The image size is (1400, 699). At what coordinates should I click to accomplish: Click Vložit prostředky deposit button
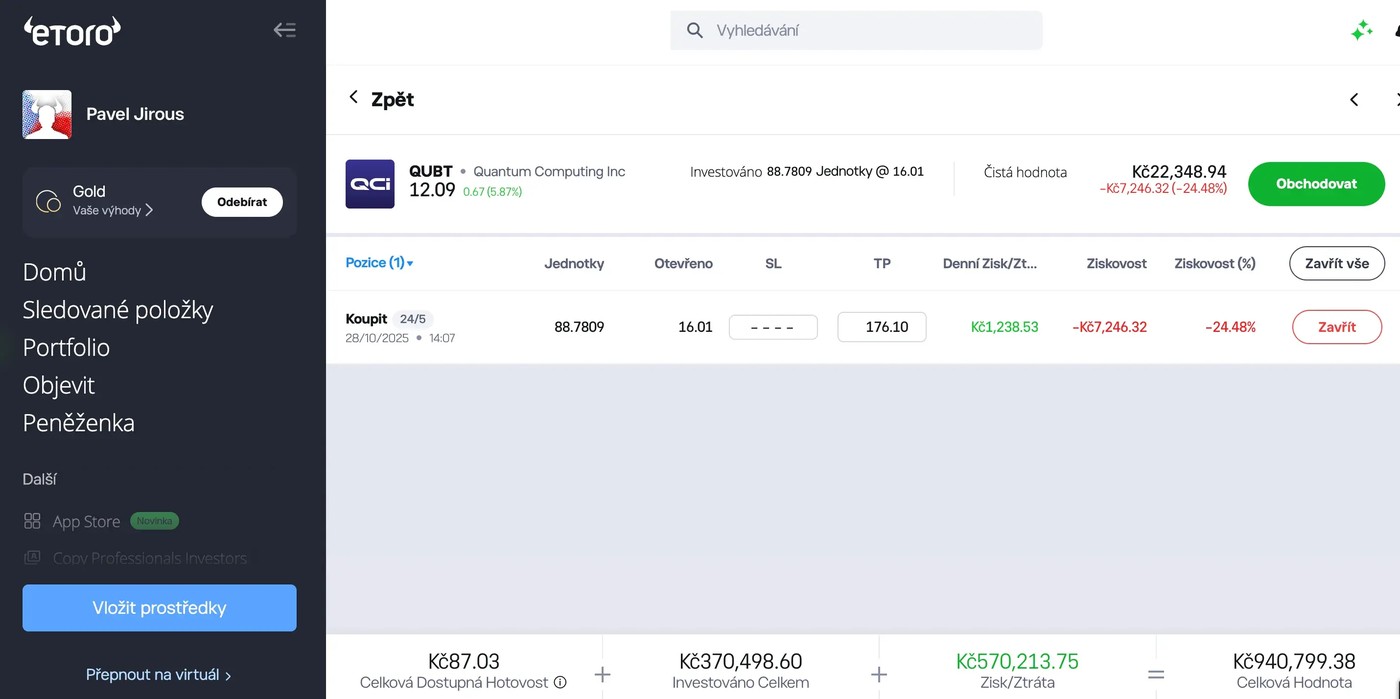point(160,608)
